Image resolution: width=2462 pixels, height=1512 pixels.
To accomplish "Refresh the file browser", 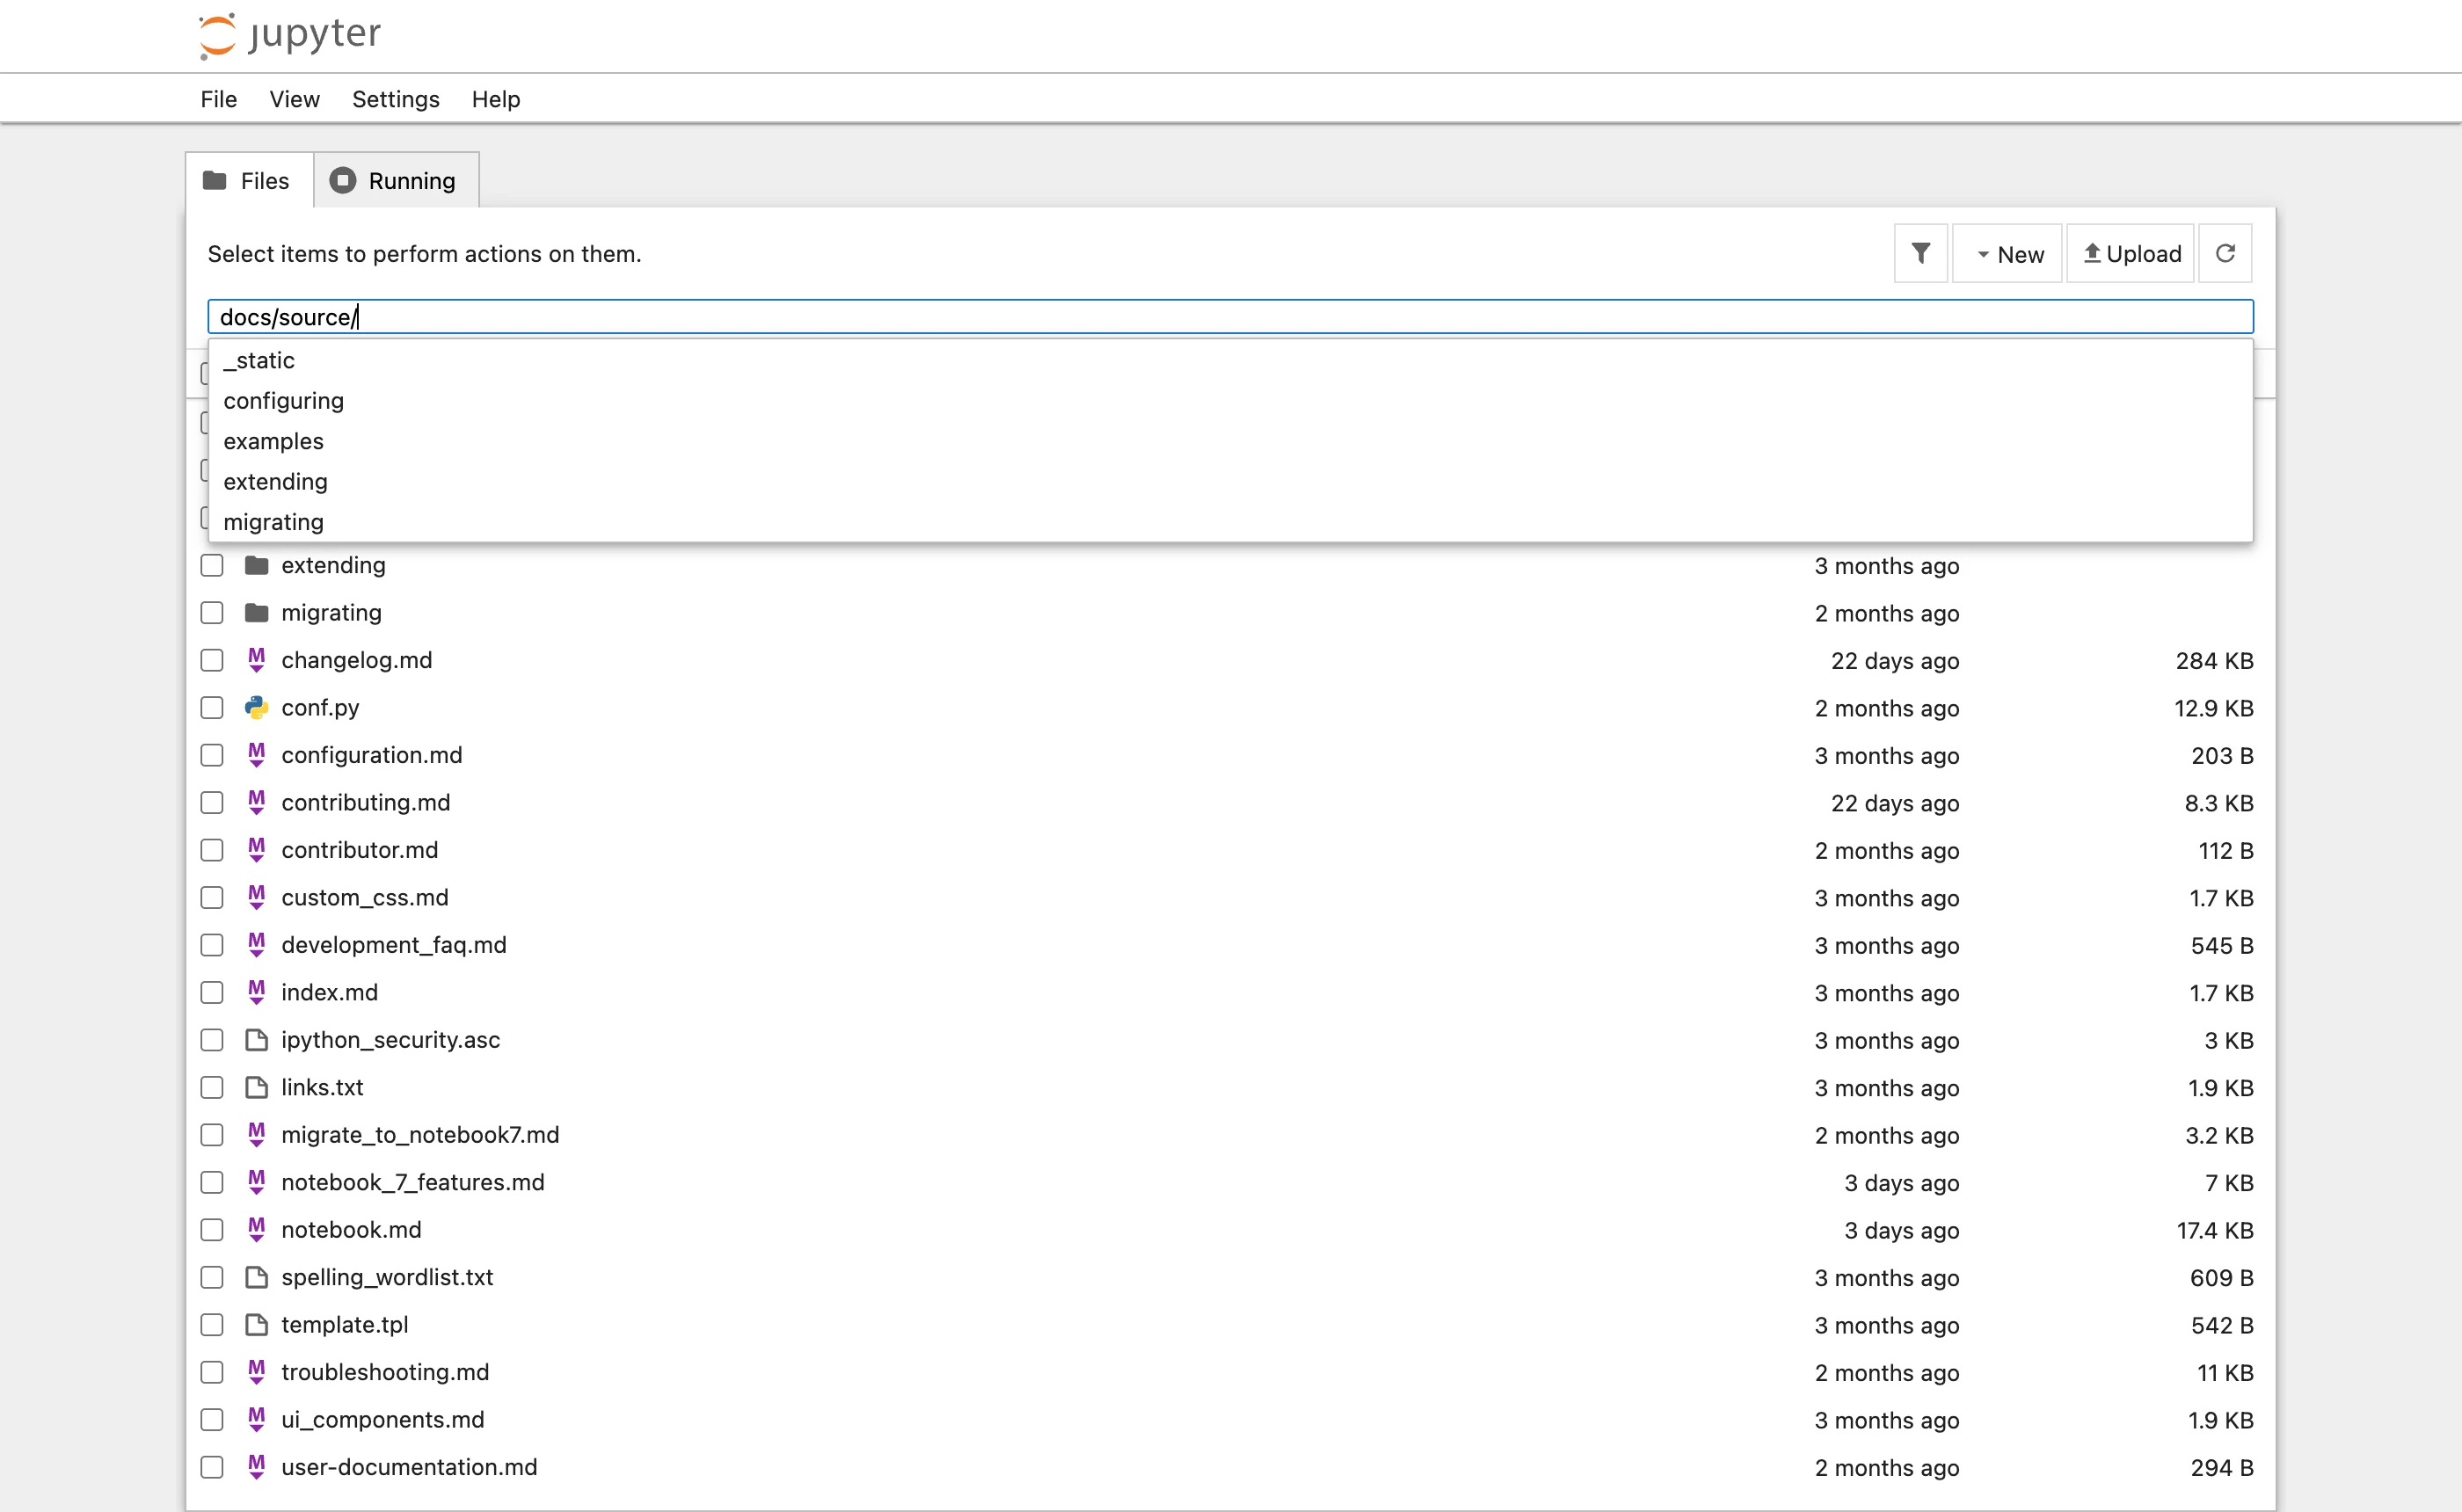I will tap(2225, 254).
